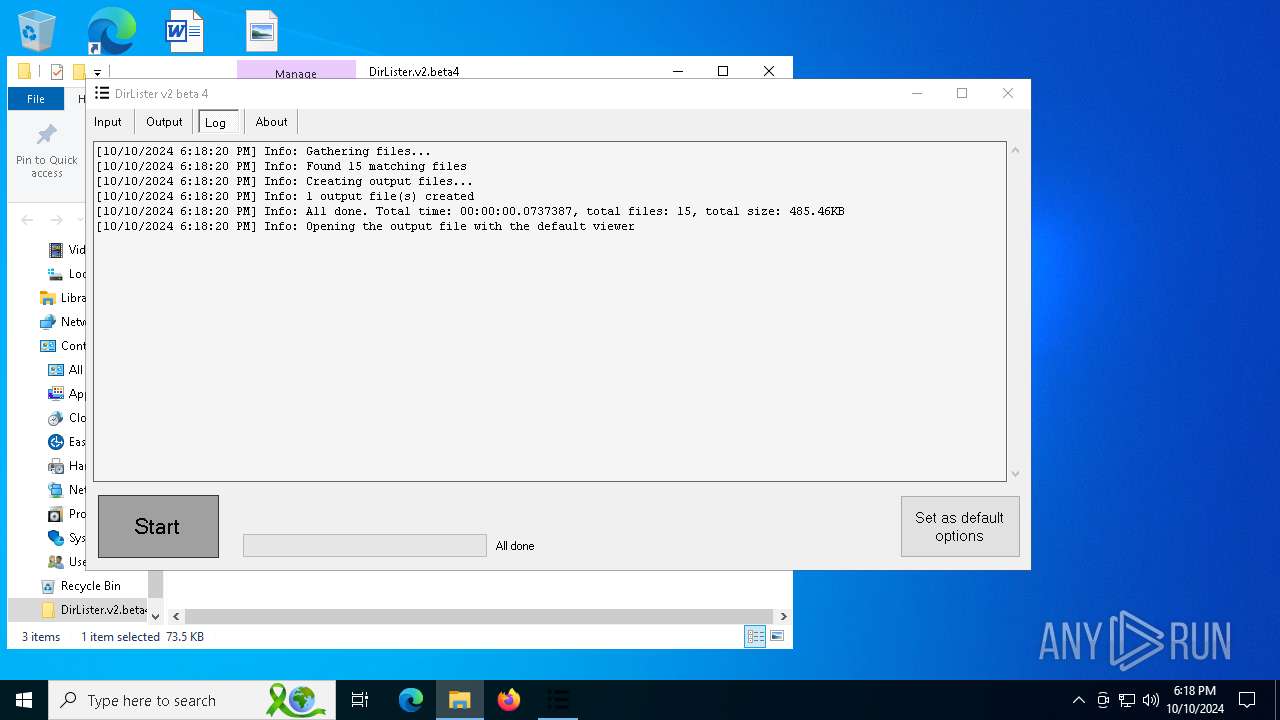Maximize the DirLister window
The width and height of the screenshot is (1280, 720).
coord(962,93)
